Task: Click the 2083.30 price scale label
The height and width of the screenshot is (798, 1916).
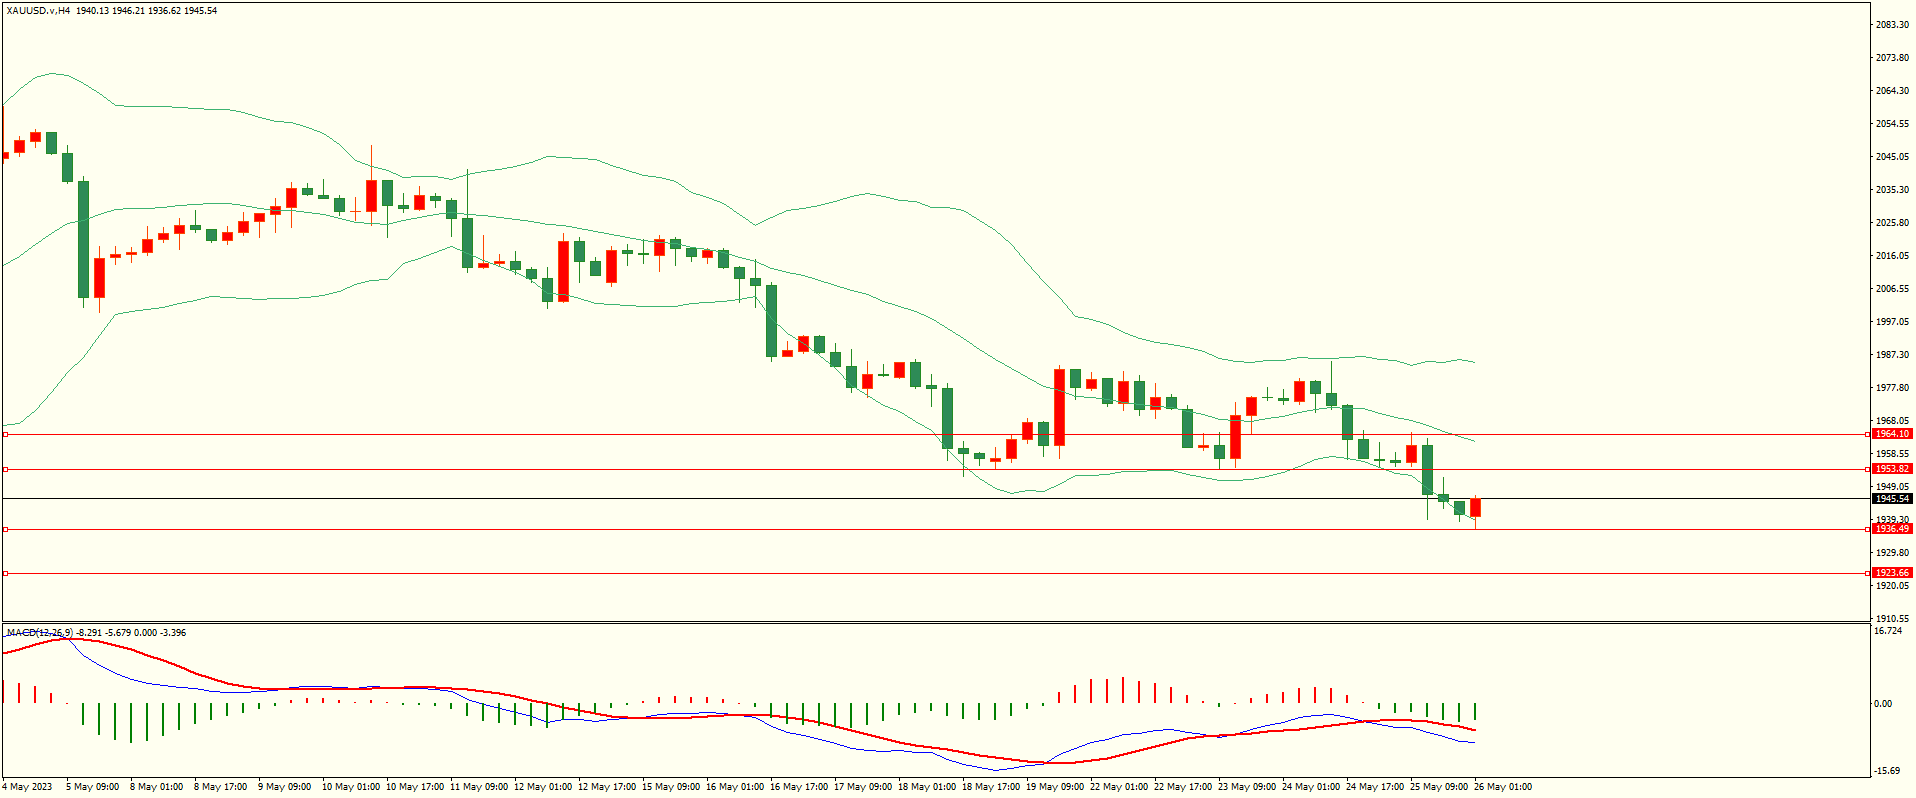Action: [1892, 25]
